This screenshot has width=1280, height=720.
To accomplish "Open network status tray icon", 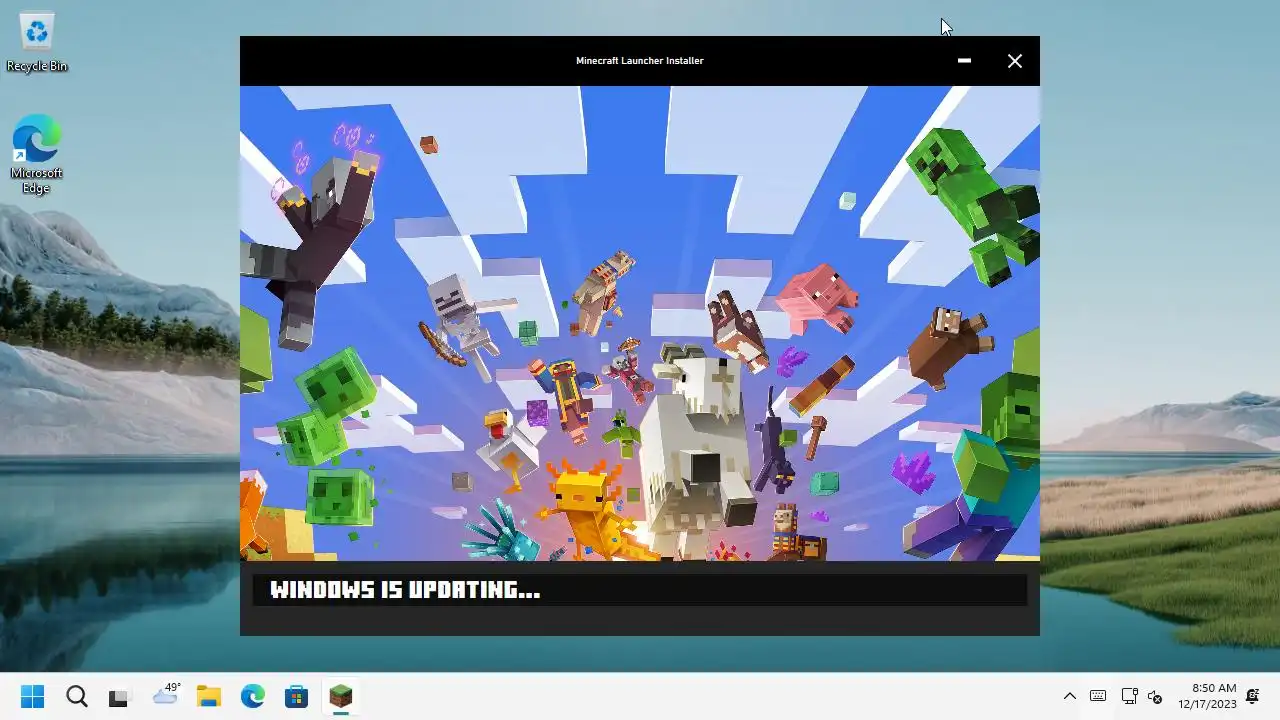I will point(1129,696).
